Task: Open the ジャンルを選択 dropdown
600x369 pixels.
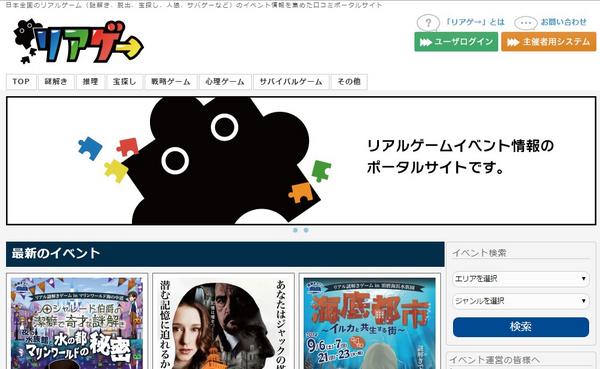Action: tap(521, 301)
